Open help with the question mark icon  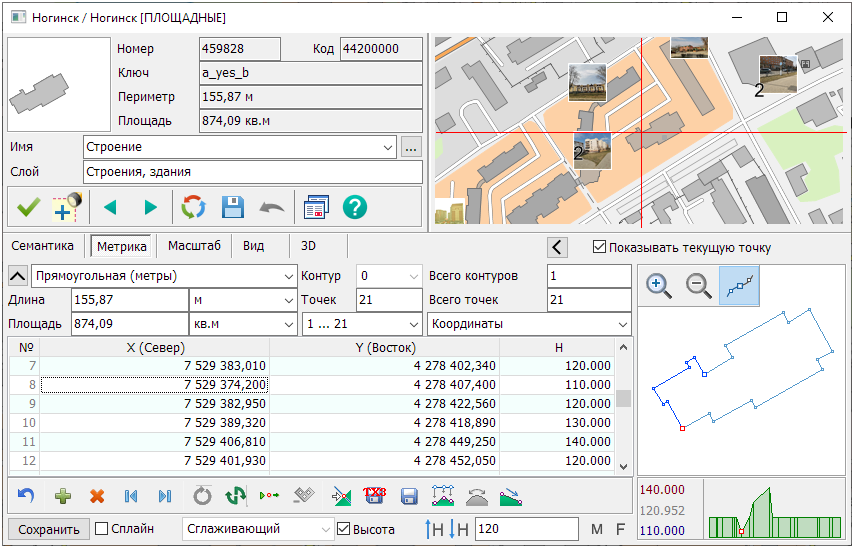(x=355, y=208)
